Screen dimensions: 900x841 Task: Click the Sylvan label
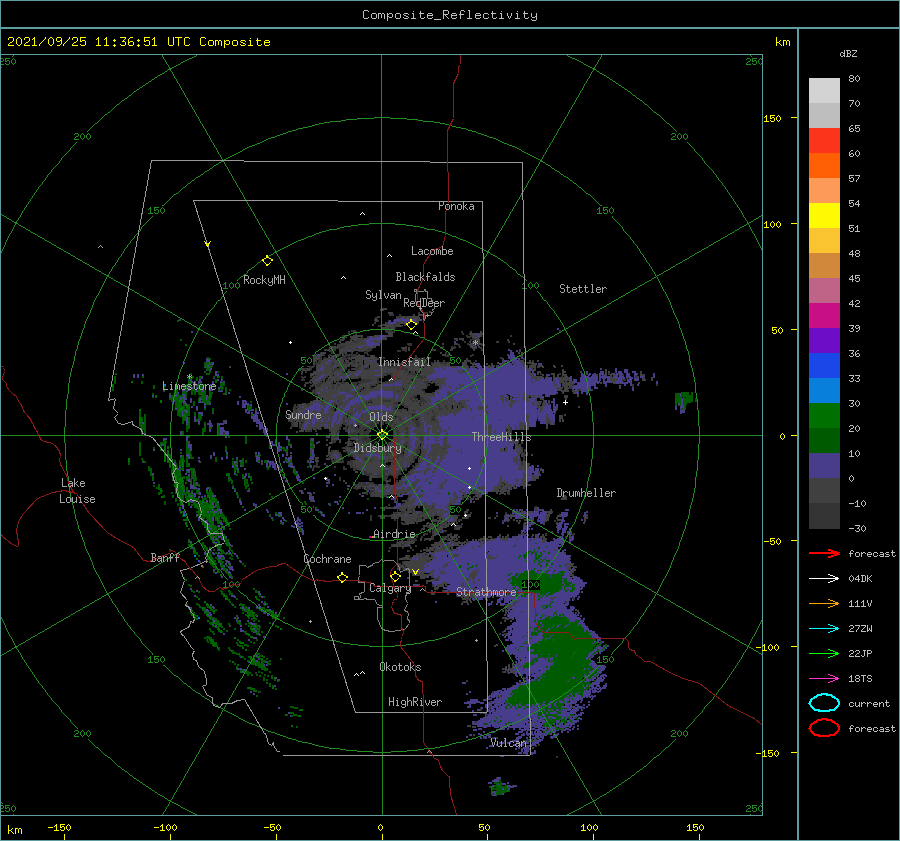pos(383,295)
